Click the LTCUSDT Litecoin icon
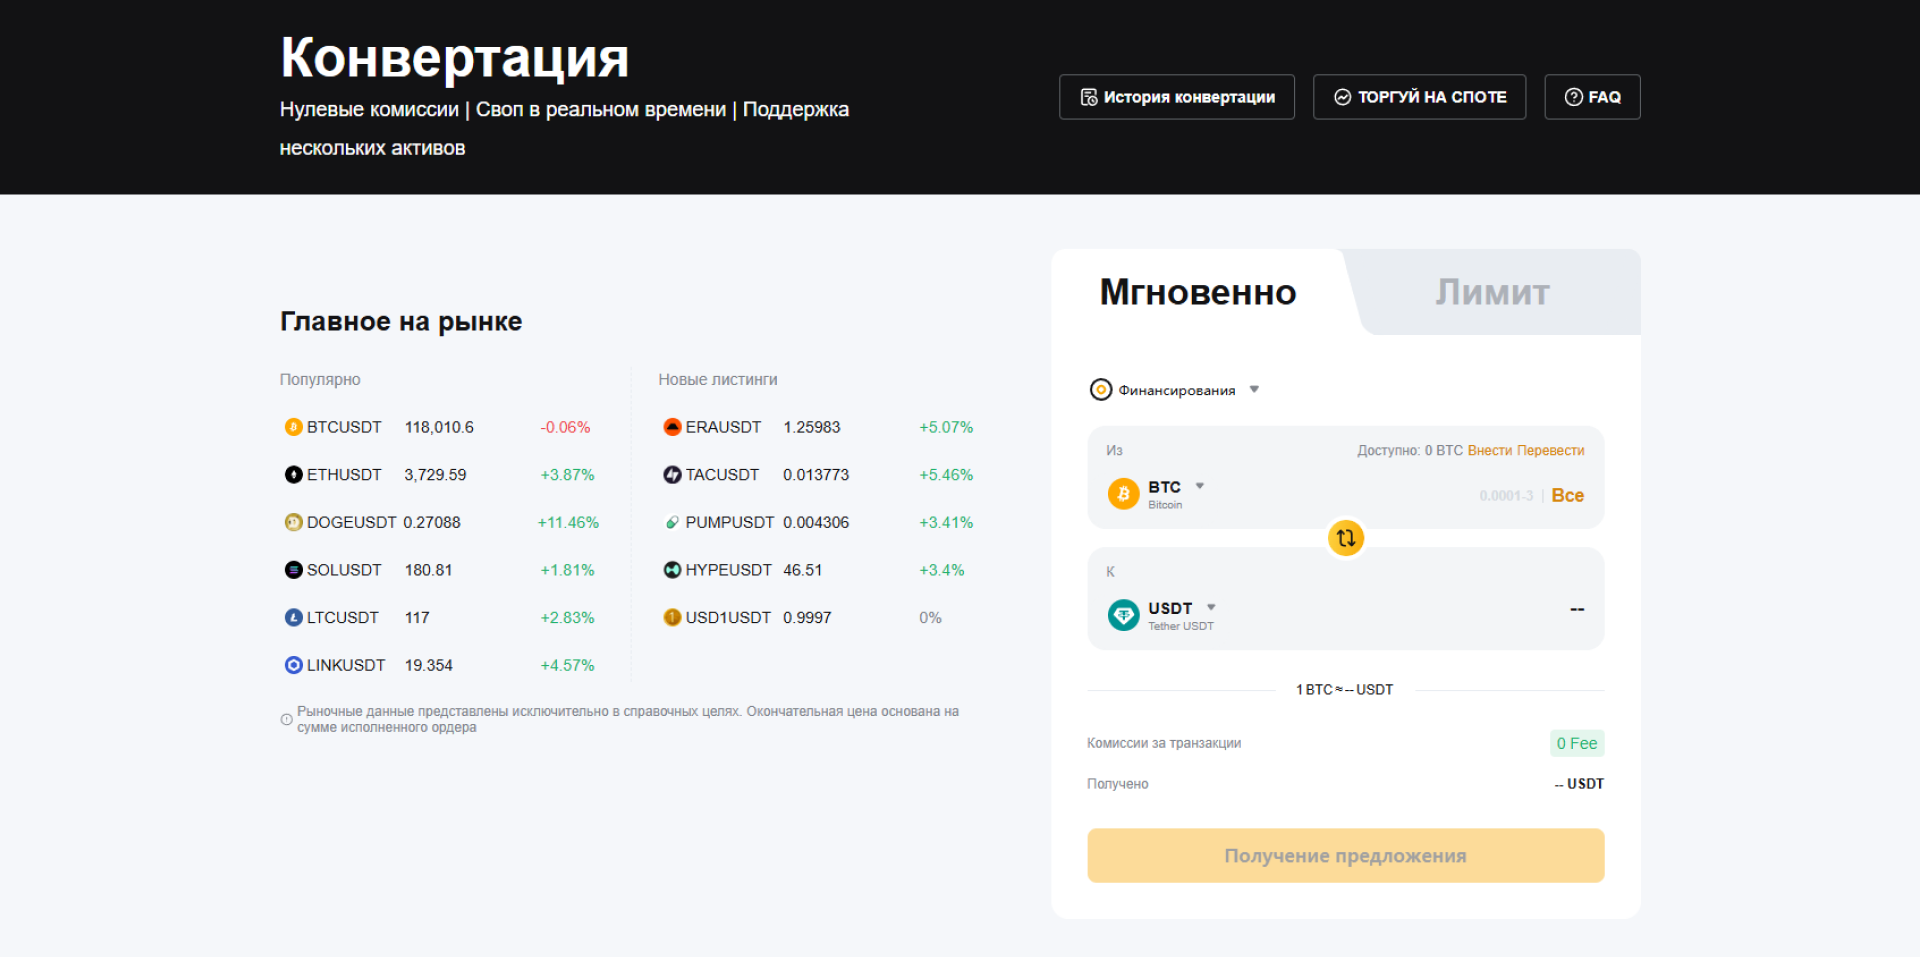 pyautogui.click(x=293, y=618)
